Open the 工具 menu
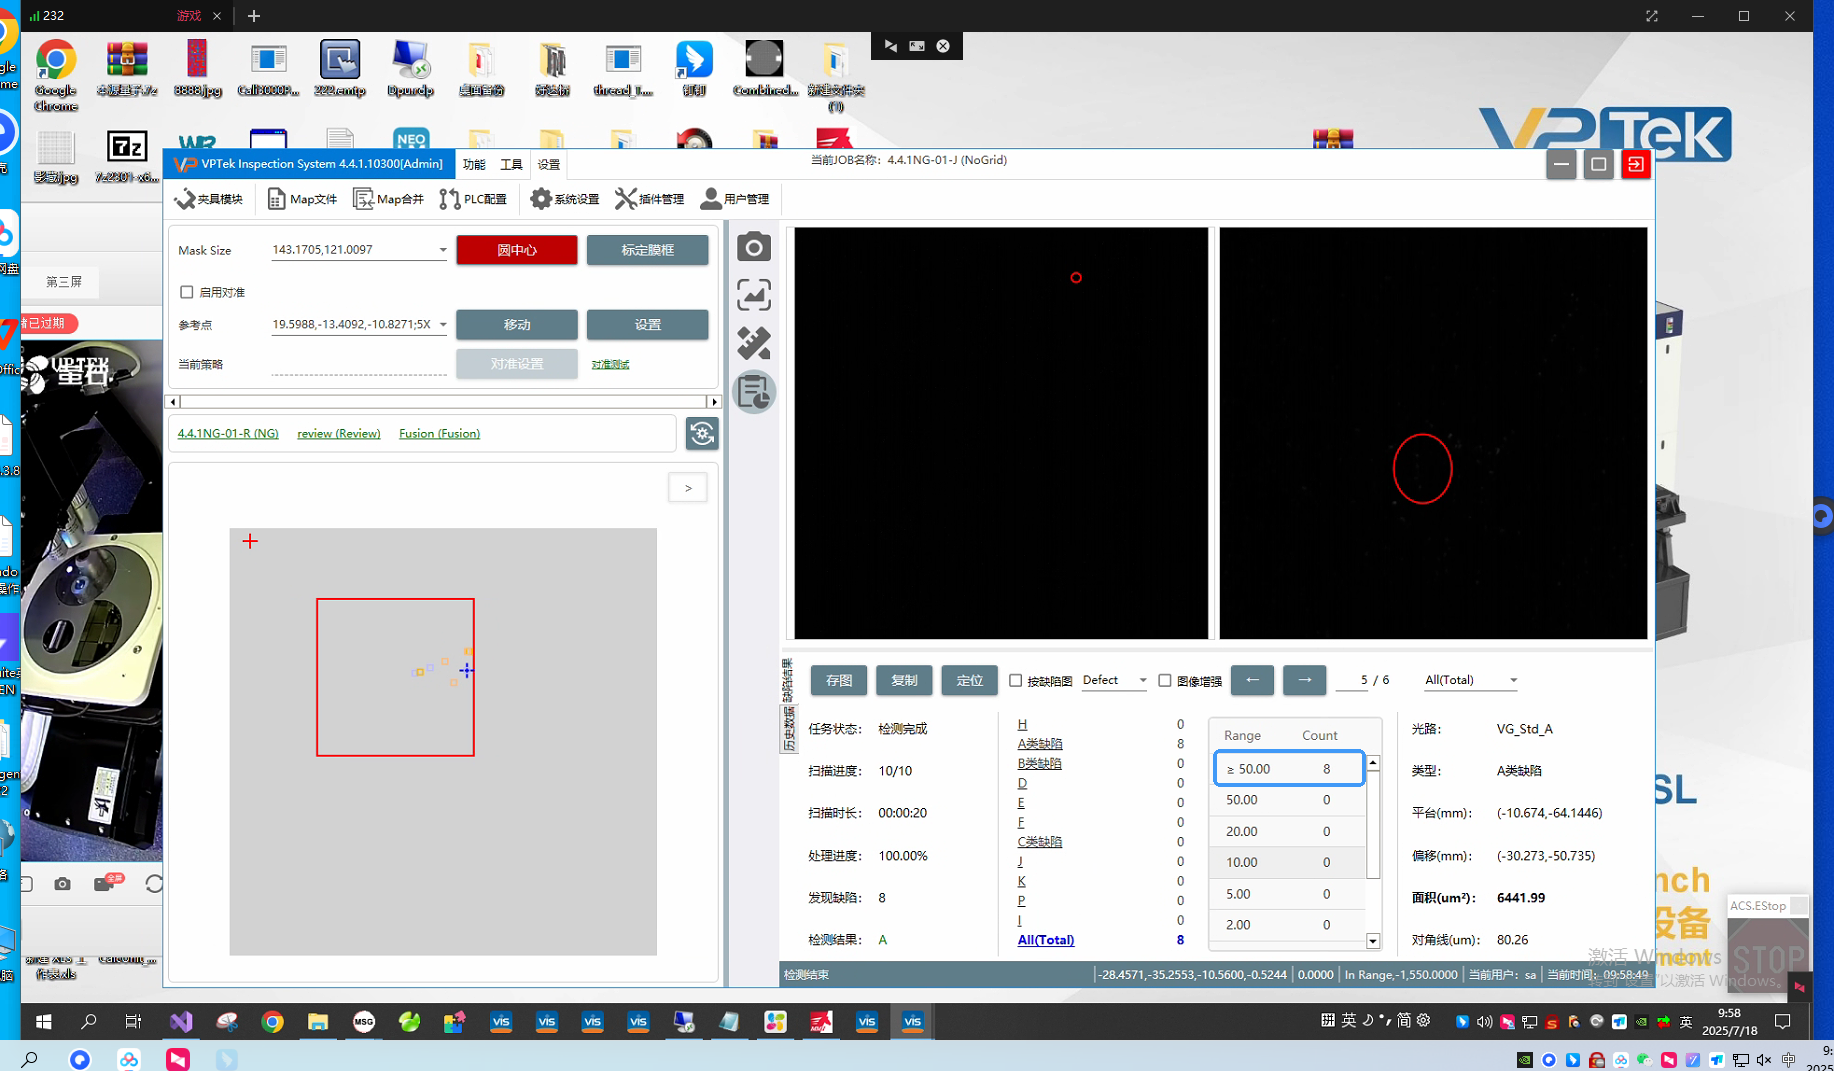 pos(511,164)
